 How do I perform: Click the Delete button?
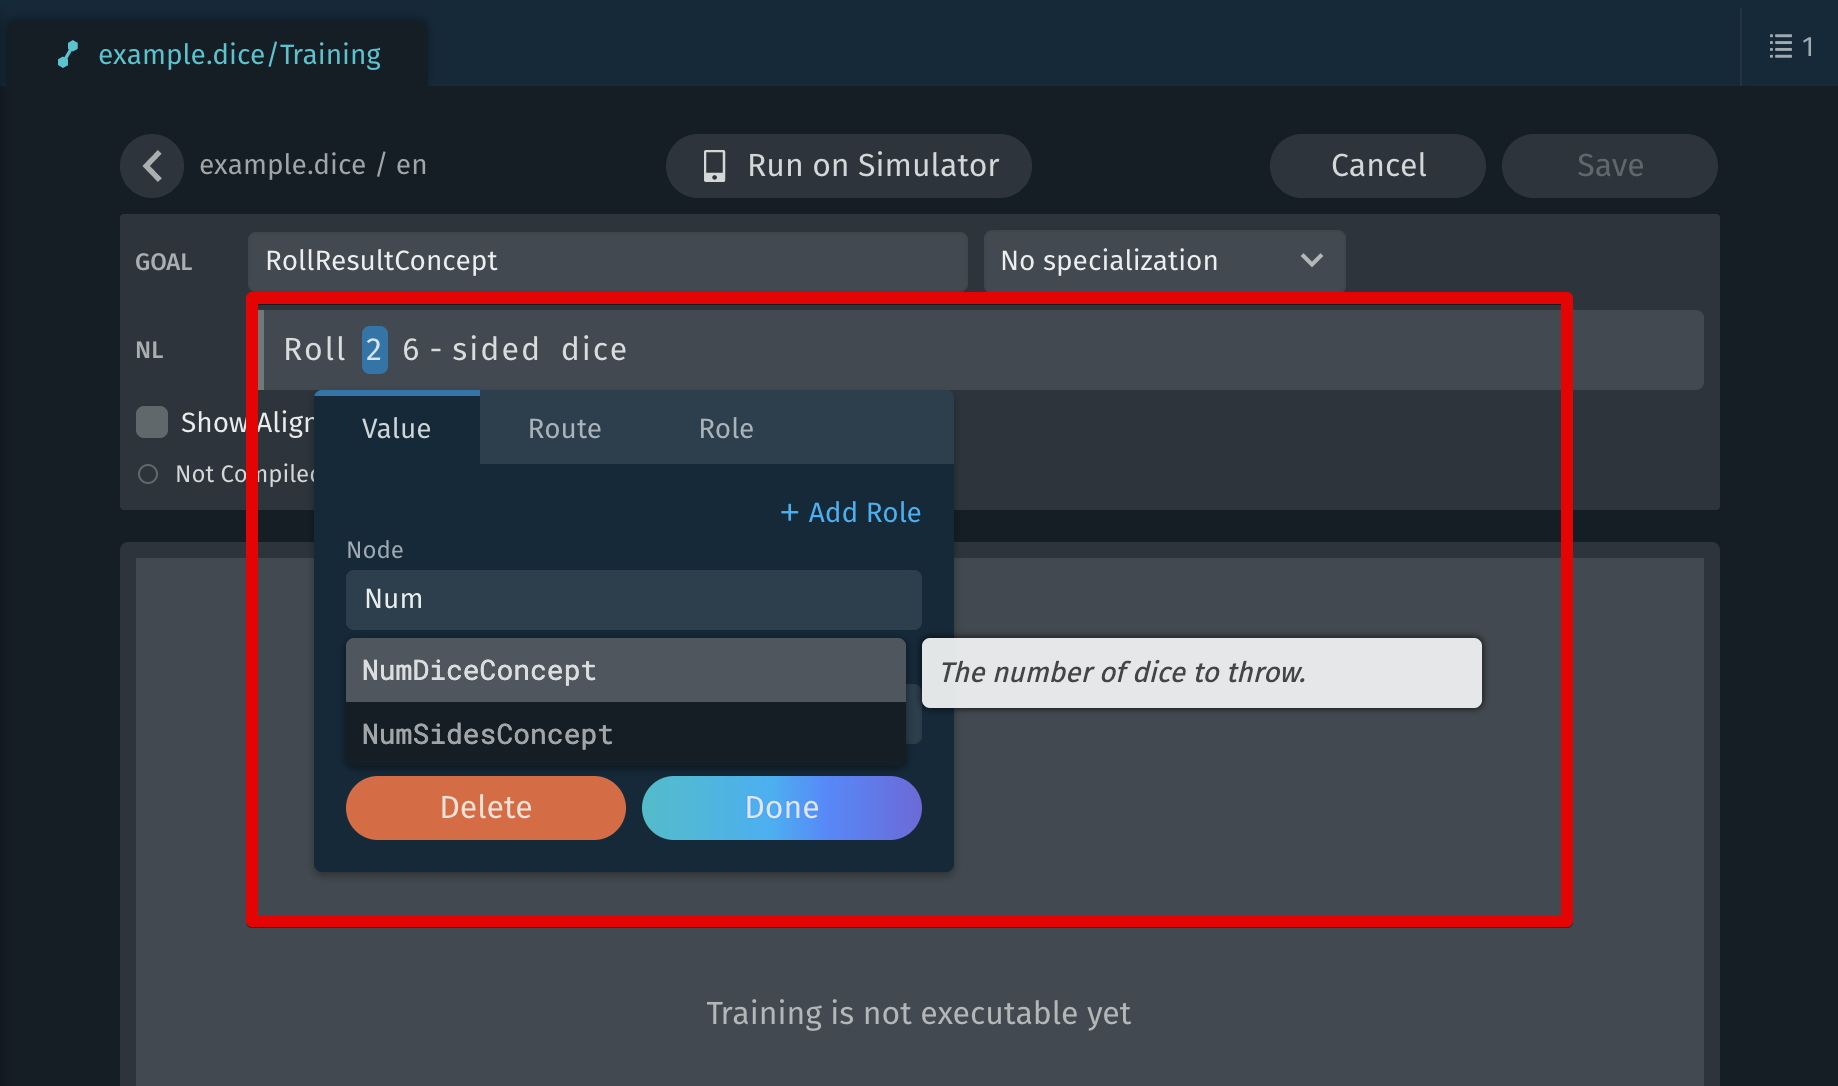tap(486, 808)
